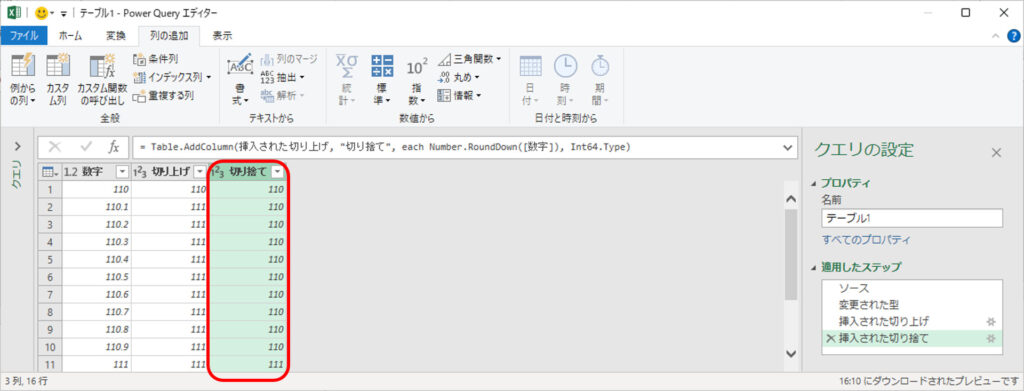Click the 期間 duration tool
This screenshot has height=391, width=1024.
click(x=600, y=80)
